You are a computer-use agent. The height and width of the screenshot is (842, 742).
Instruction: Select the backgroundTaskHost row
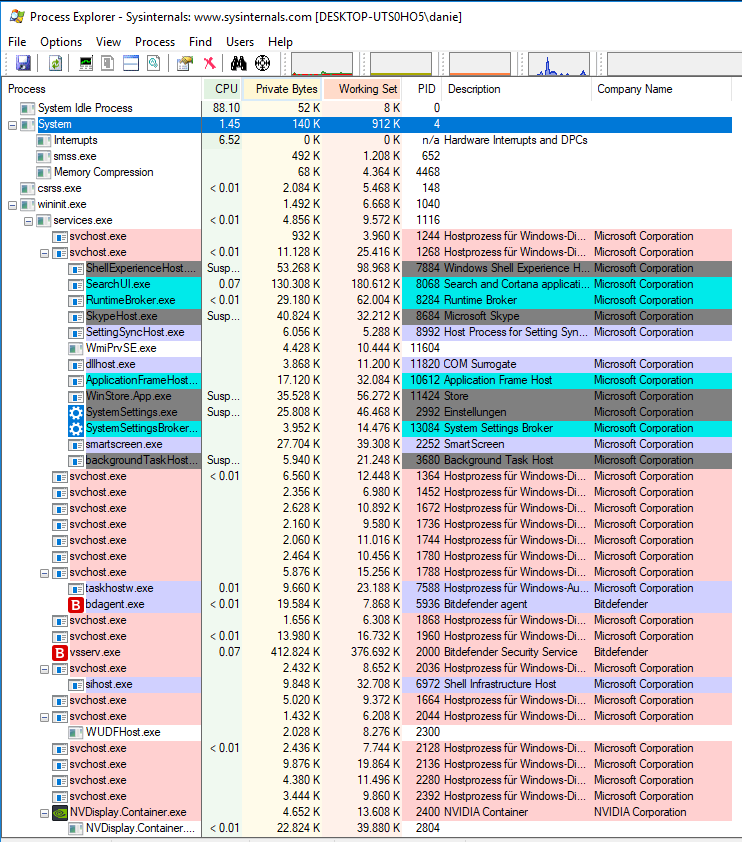(x=367, y=461)
